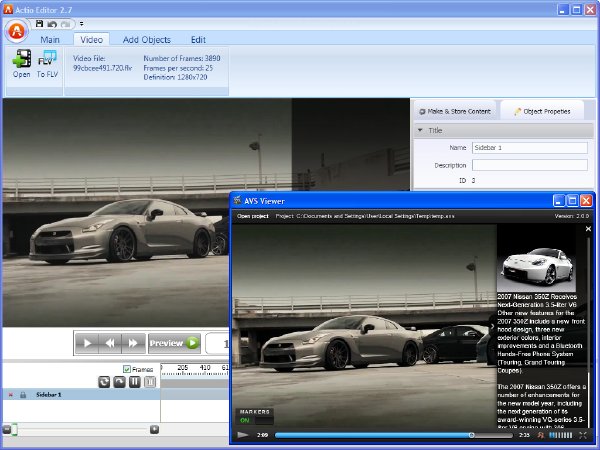Click the Number of Frames: 3890 text

coord(182,58)
